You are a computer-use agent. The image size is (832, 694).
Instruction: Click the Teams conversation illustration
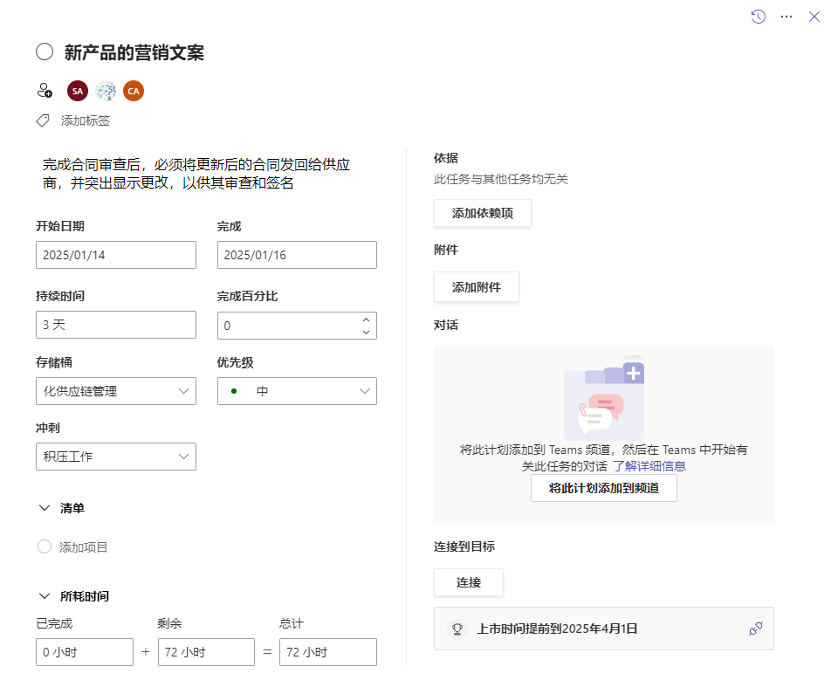[x=604, y=398]
